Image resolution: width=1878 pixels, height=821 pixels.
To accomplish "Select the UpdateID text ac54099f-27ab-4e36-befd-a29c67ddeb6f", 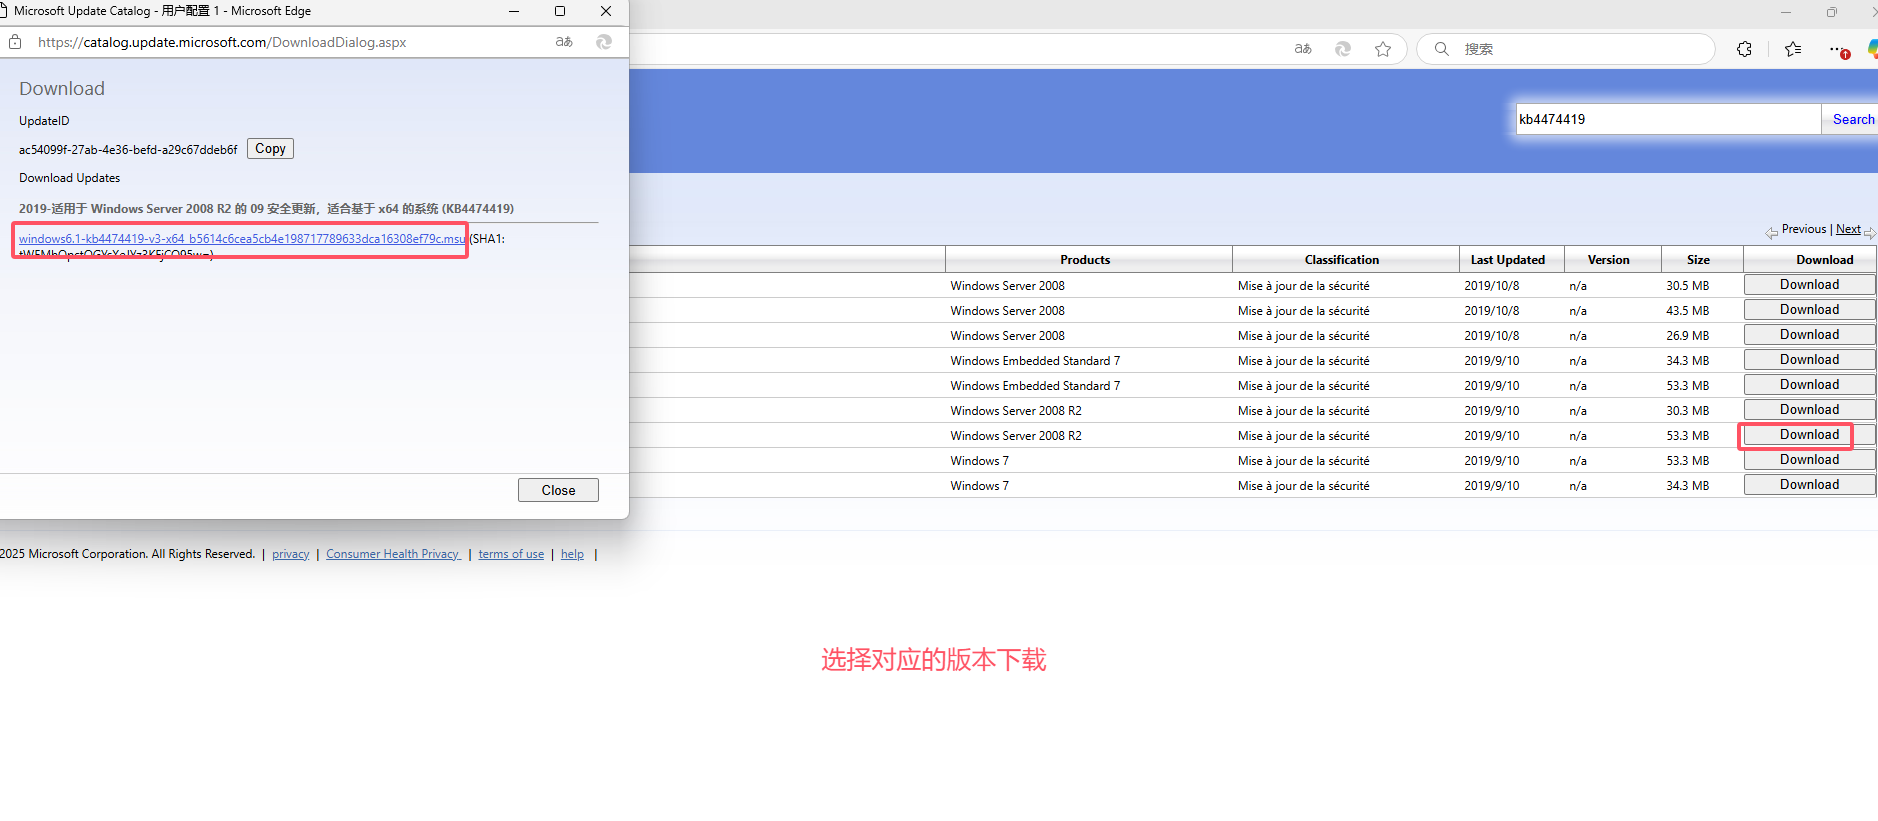I will pyautogui.click(x=128, y=150).
